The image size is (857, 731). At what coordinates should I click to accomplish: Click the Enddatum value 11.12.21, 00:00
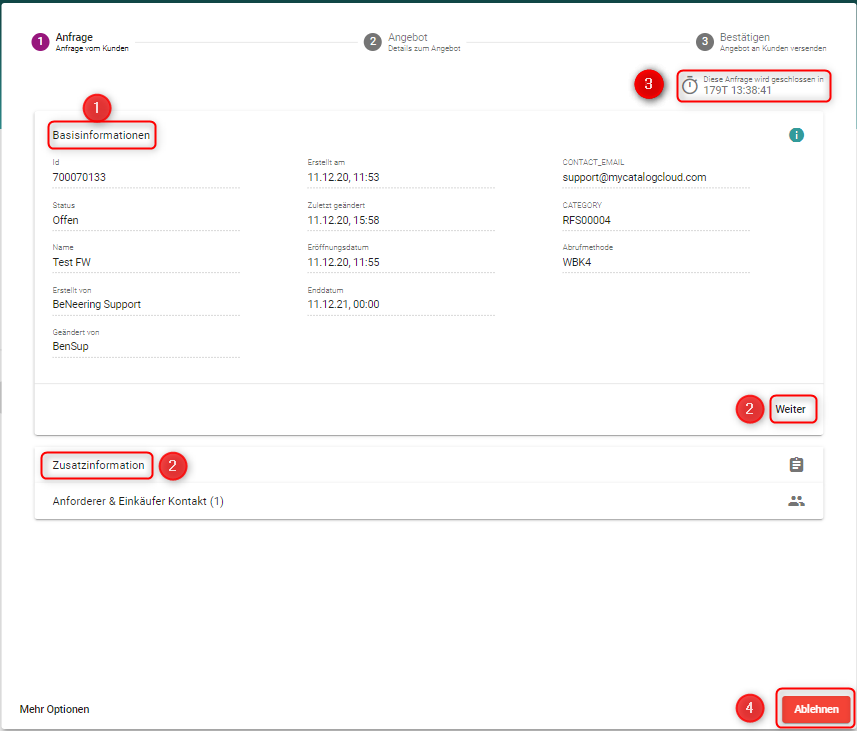[x=343, y=304]
